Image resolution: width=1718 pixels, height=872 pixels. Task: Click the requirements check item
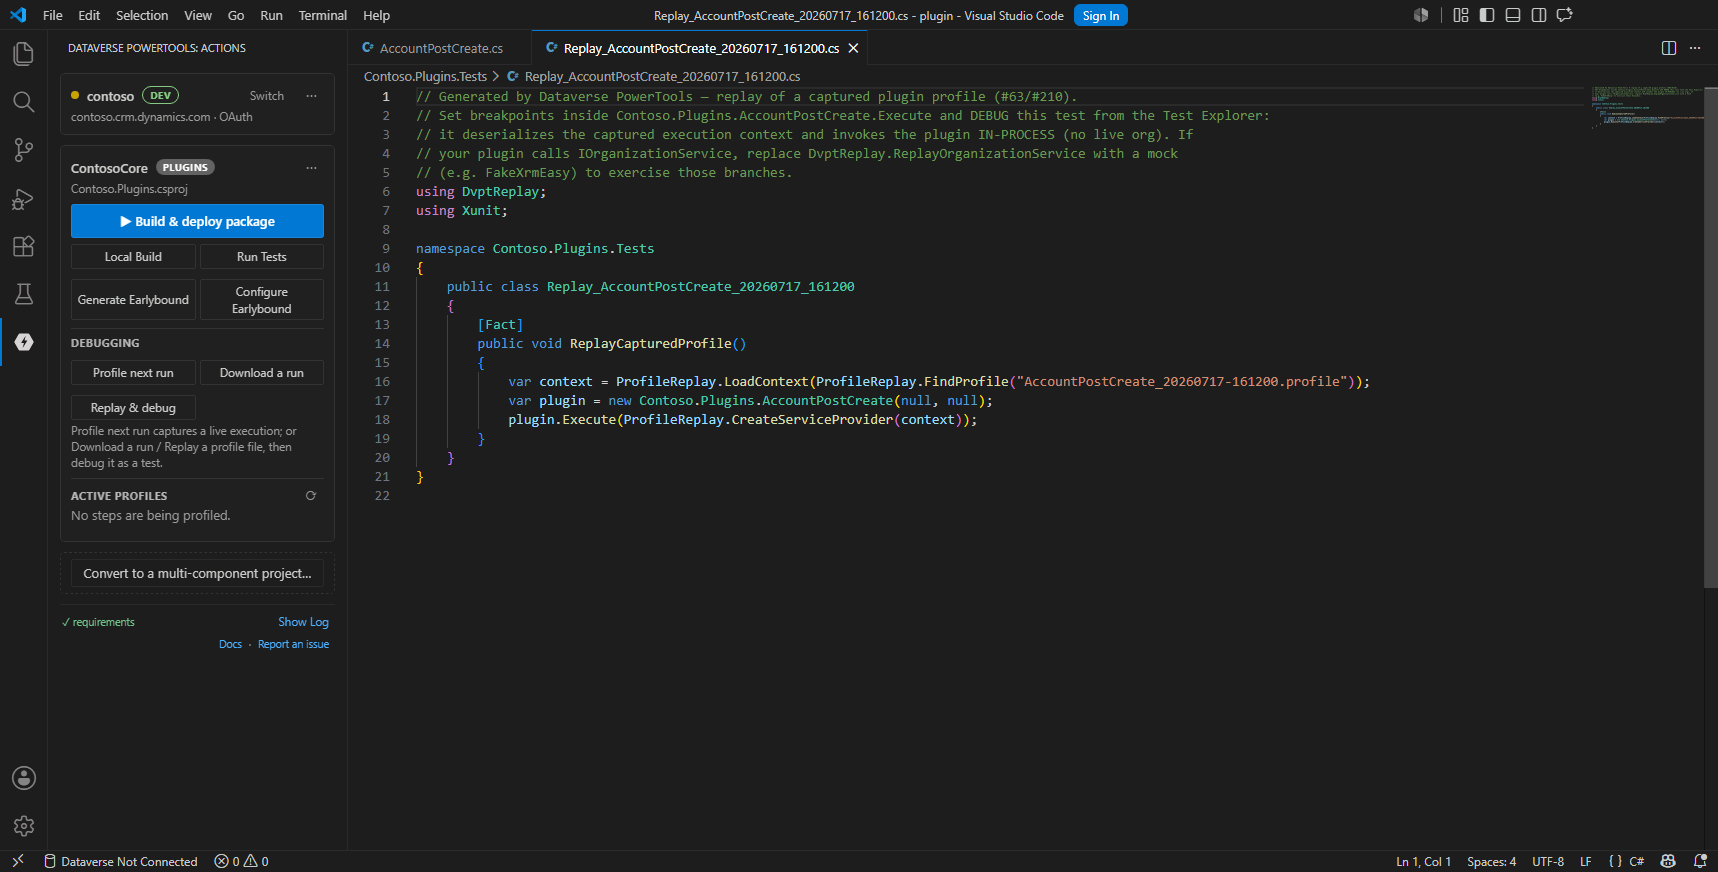pyautogui.click(x=98, y=622)
